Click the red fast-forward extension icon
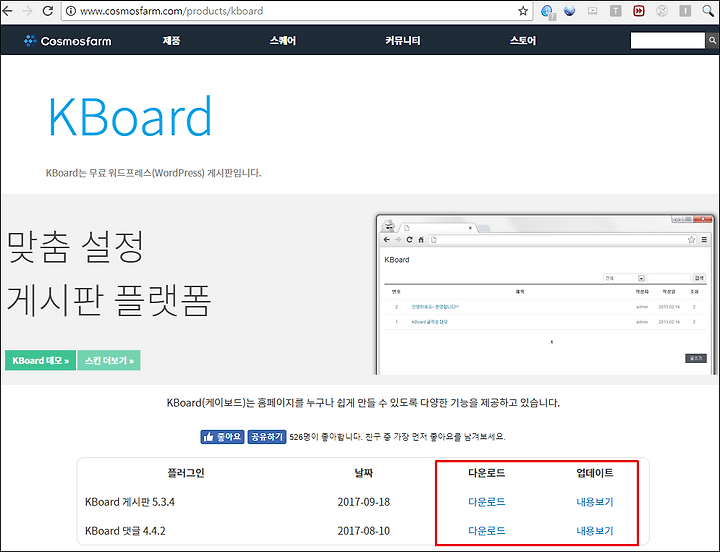The image size is (720, 552). (x=639, y=11)
